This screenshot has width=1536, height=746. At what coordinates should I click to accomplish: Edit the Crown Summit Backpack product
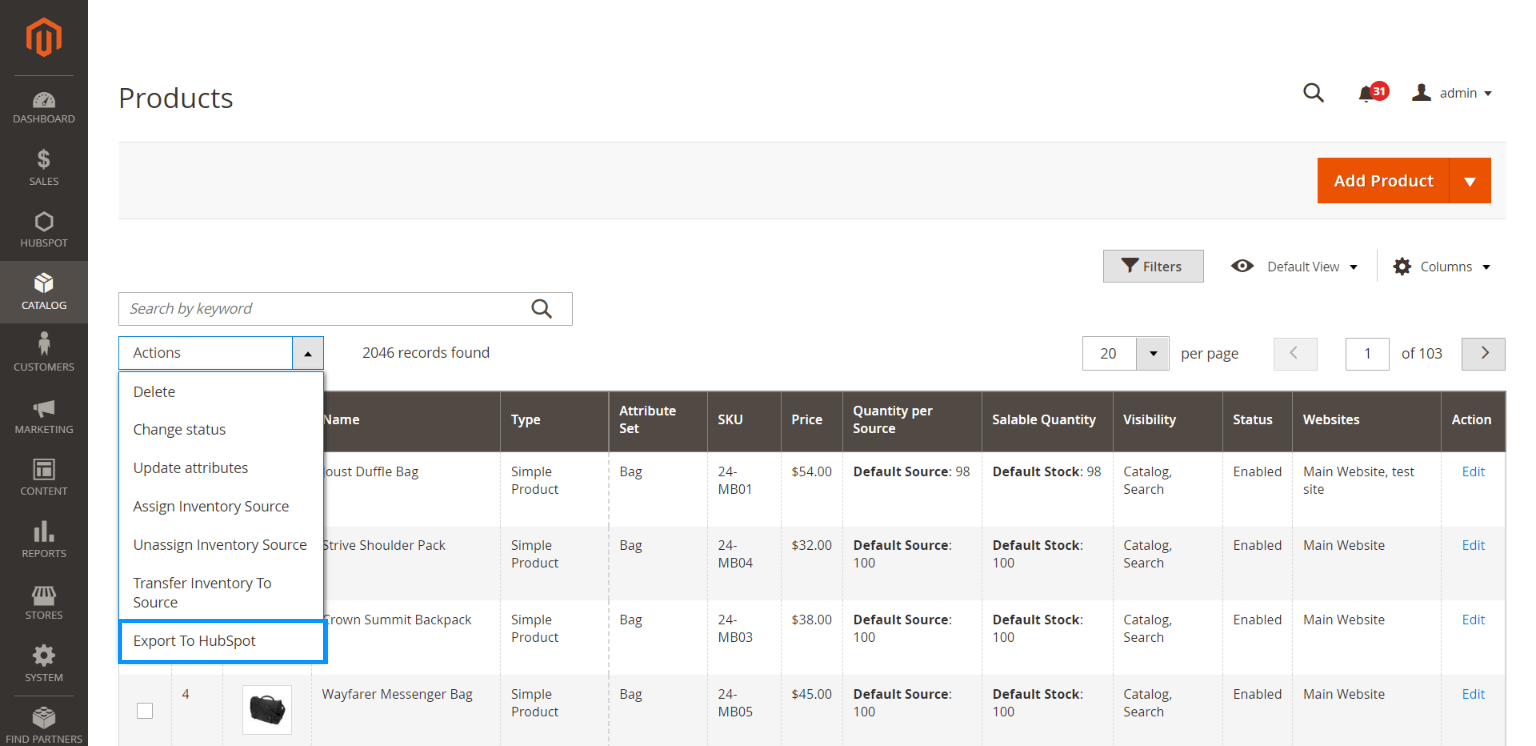click(x=1473, y=619)
